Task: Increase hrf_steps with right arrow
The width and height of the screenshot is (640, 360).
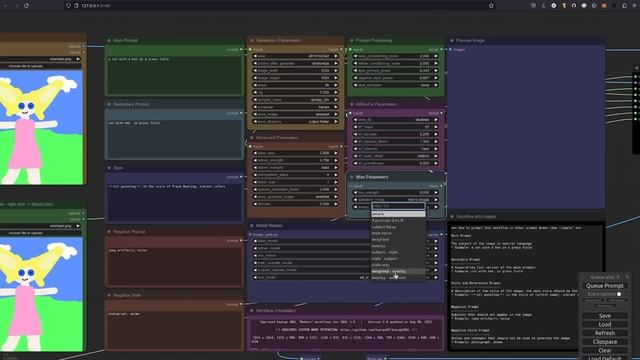Action: coord(436,127)
